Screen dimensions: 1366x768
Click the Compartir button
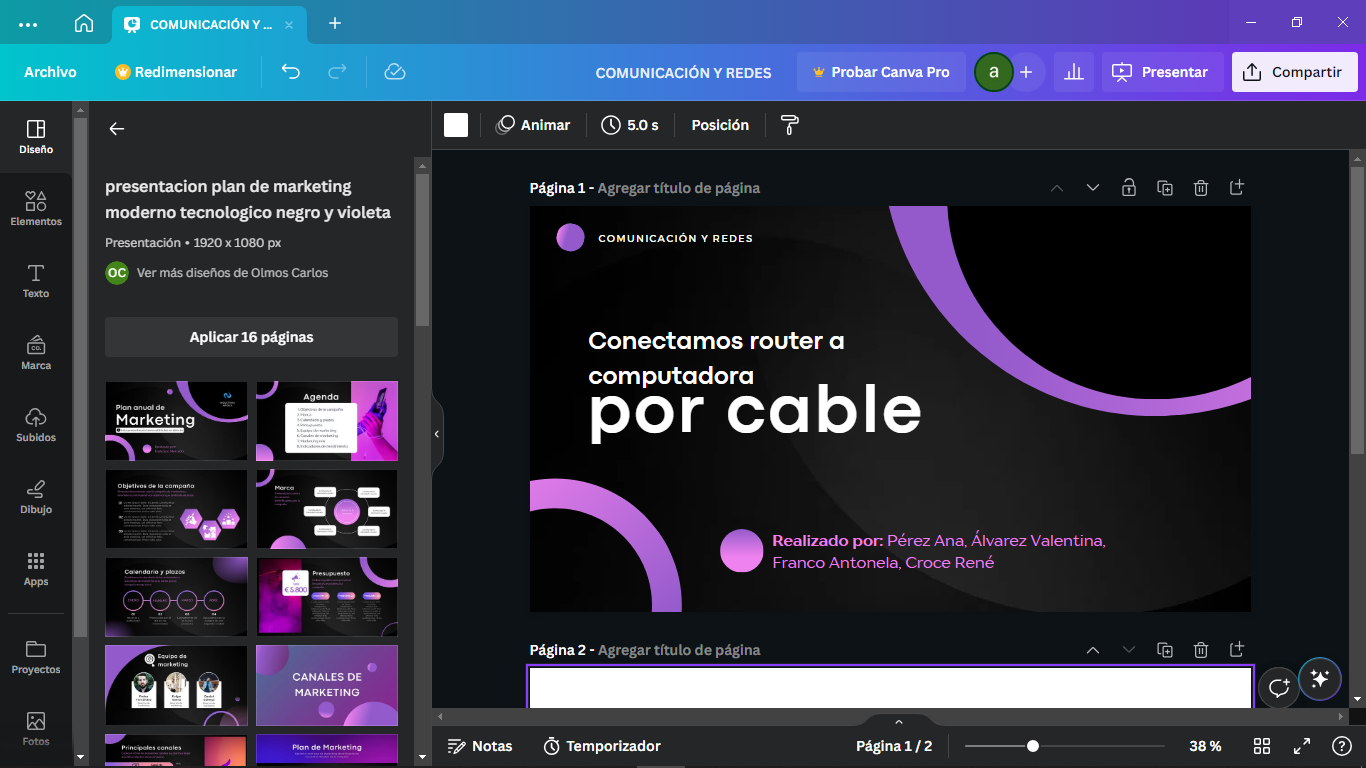pos(1294,72)
